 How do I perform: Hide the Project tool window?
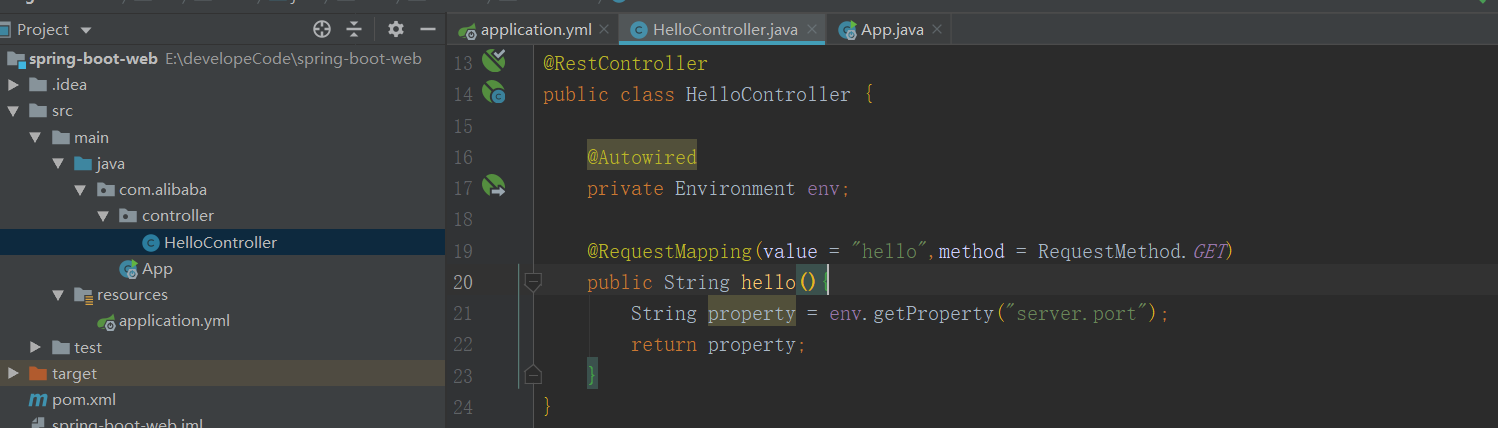(427, 30)
